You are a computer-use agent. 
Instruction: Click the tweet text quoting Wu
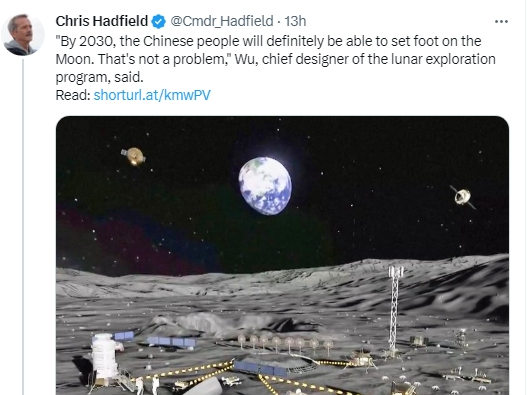(x=275, y=59)
